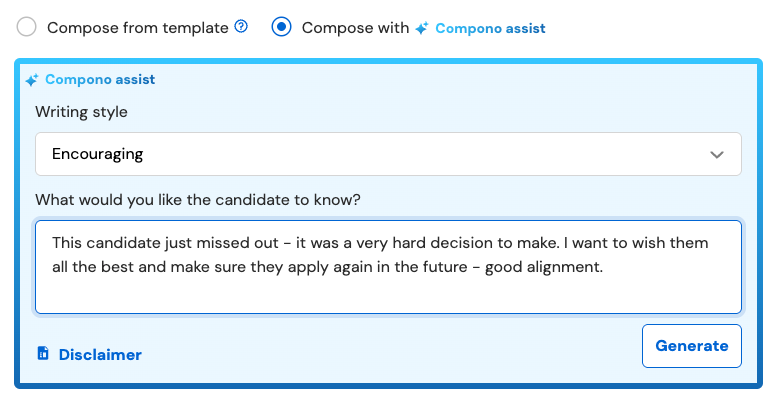Click the sparkle icon in the panel header
The height and width of the screenshot is (405, 779).
pos(32,80)
